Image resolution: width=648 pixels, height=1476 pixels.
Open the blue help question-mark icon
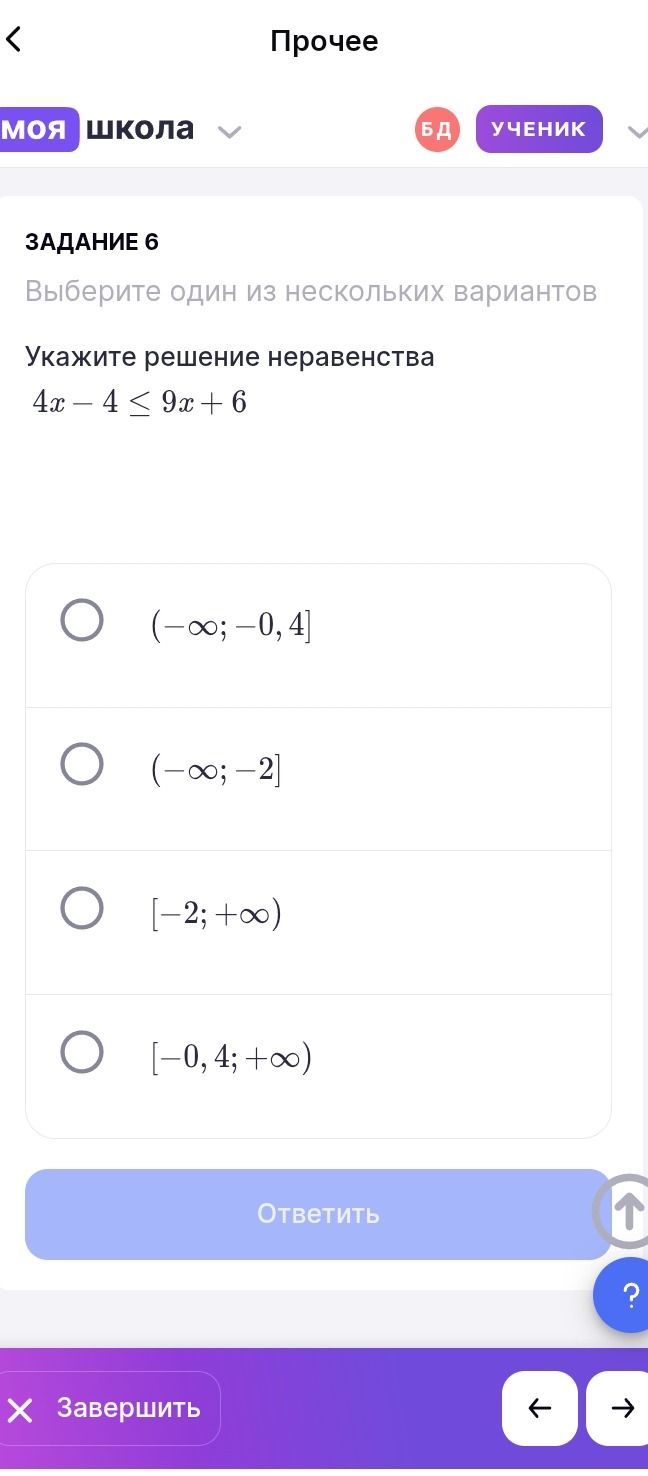tap(624, 1296)
